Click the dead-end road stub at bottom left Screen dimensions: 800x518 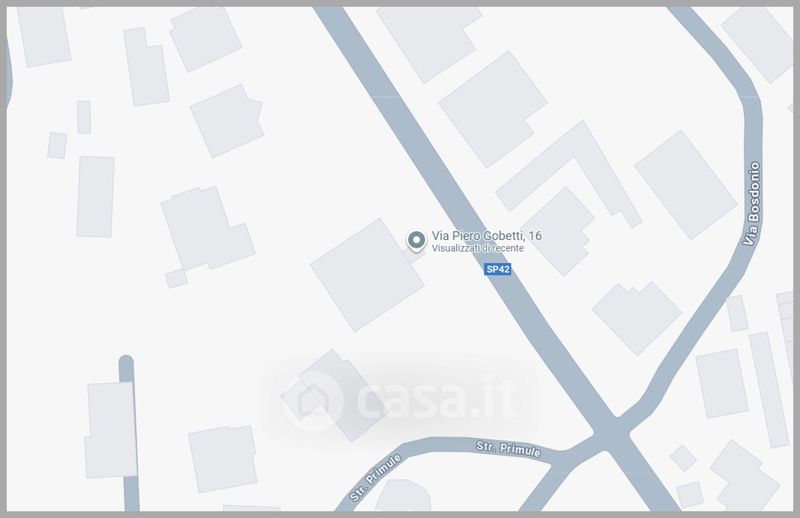[x=129, y=434]
